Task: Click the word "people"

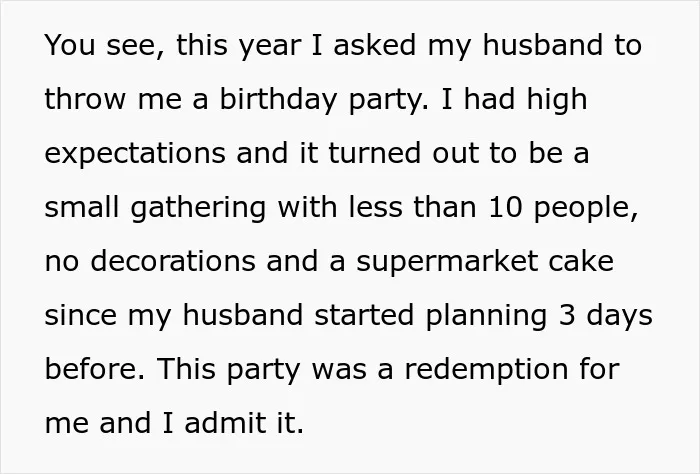Action: [x=585, y=208]
